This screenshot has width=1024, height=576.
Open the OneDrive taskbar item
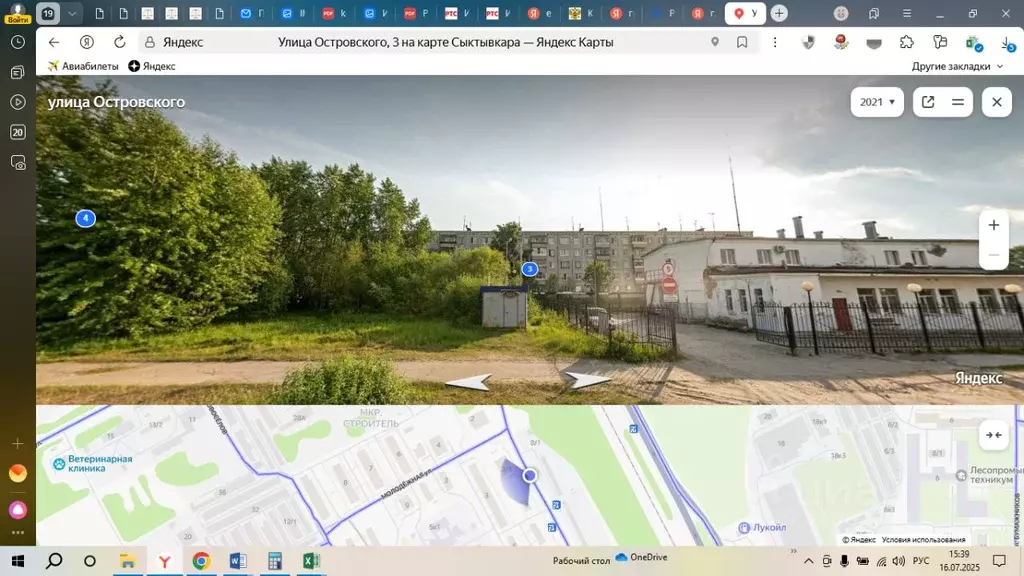[x=641, y=557]
